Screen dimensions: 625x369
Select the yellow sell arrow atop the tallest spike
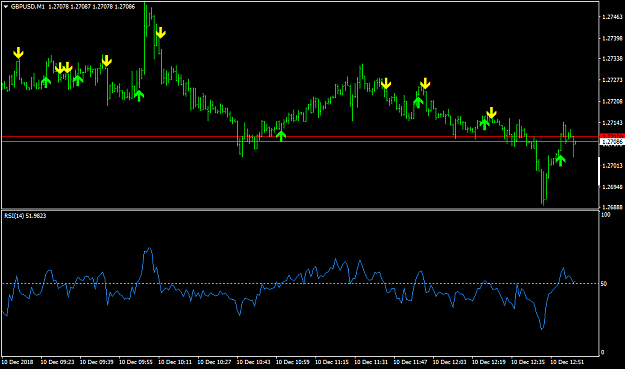click(160, 32)
